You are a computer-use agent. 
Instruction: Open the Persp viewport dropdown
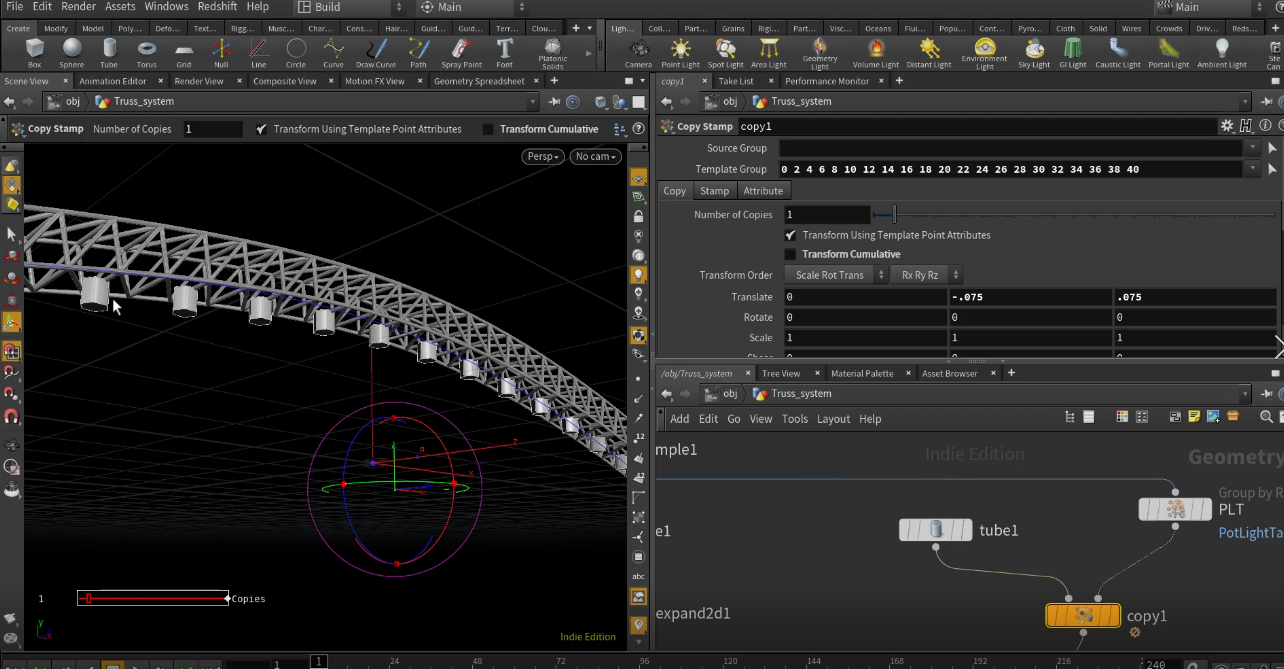541,156
